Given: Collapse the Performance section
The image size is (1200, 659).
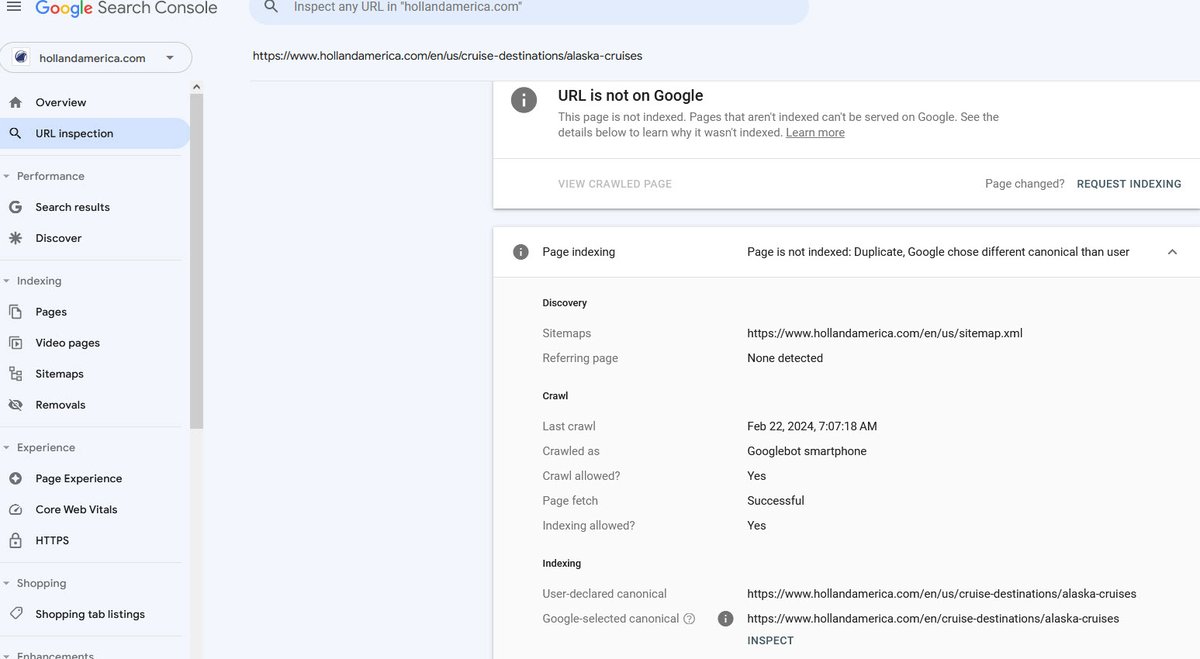Looking at the screenshot, I should coord(7,176).
